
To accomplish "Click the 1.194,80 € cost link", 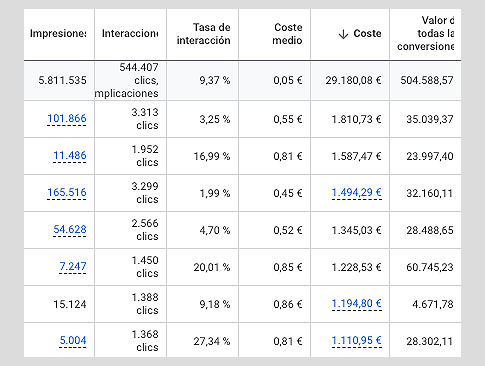I will [357, 303].
